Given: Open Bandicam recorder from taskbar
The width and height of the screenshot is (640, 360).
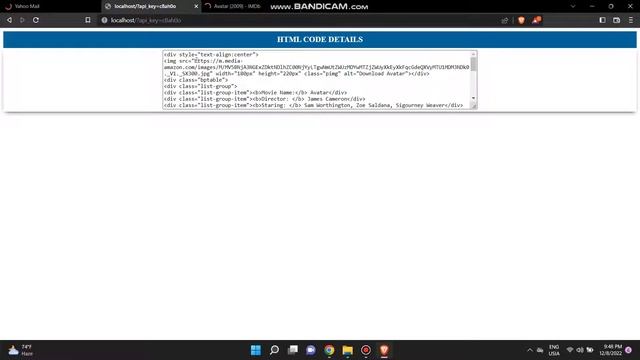Looking at the screenshot, I should (x=366, y=350).
